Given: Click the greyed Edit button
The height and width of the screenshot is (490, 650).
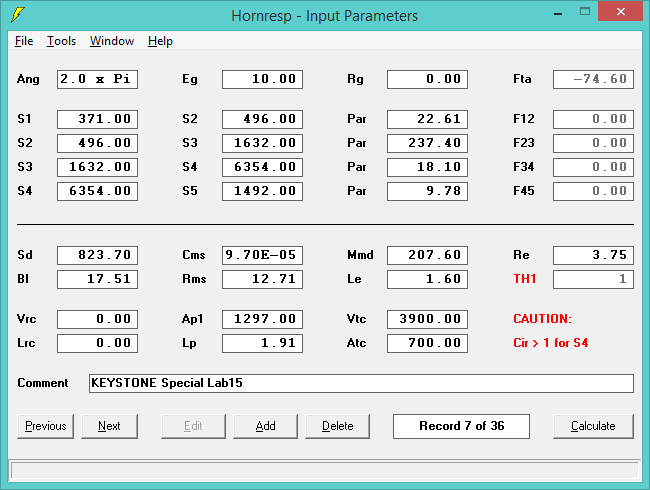Looking at the screenshot, I should 193,426.
